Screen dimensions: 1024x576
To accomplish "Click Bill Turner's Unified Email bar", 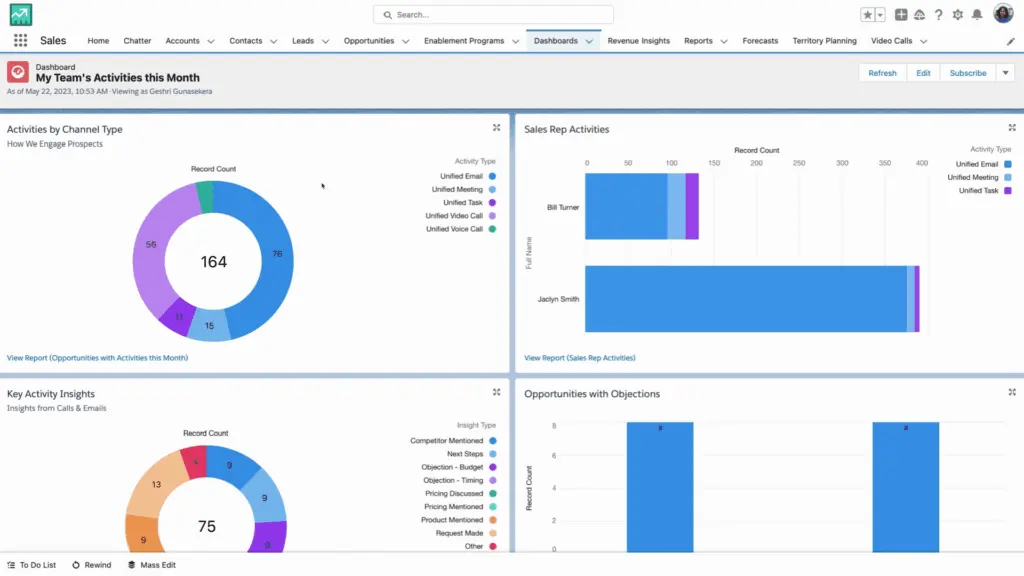I will [626, 206].
